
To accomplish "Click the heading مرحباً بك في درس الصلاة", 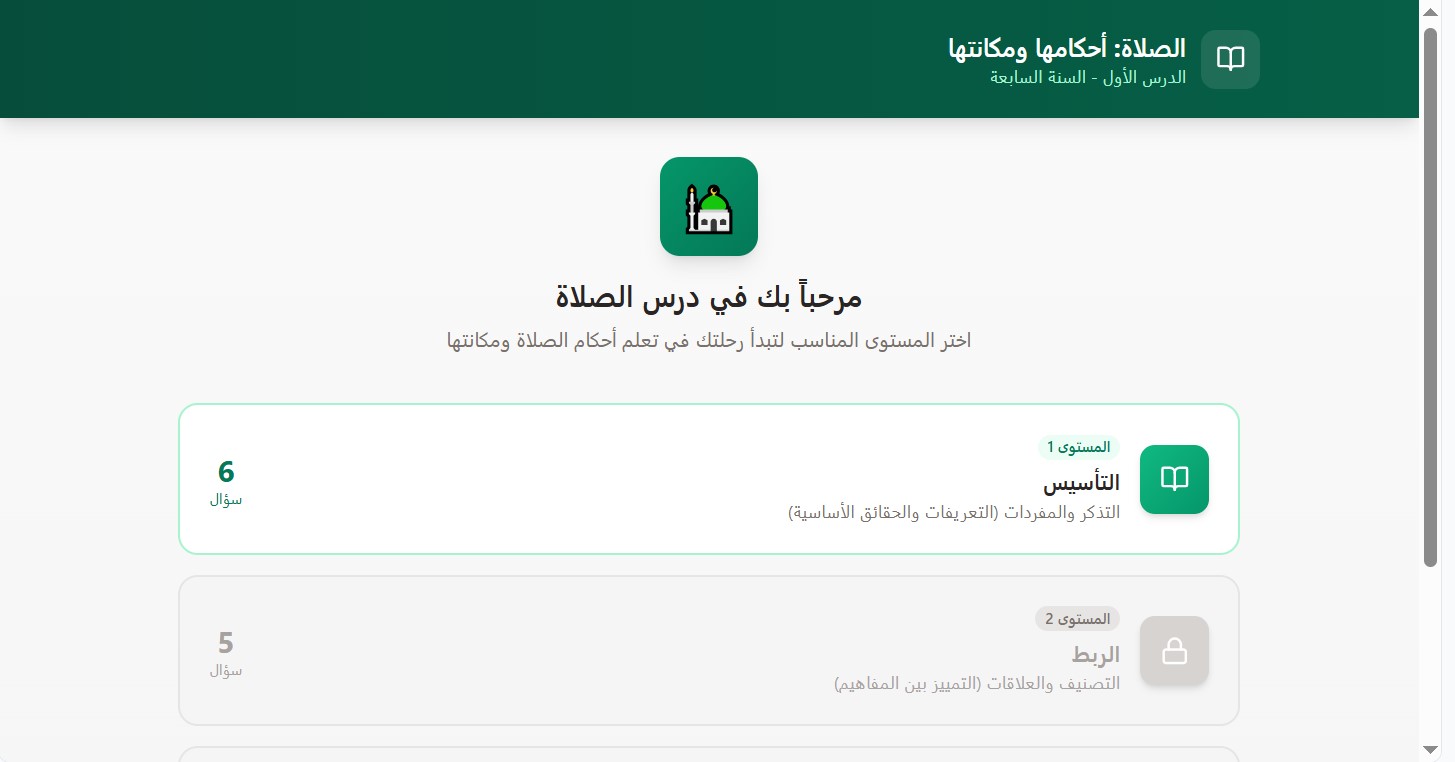I will point(709,297).
